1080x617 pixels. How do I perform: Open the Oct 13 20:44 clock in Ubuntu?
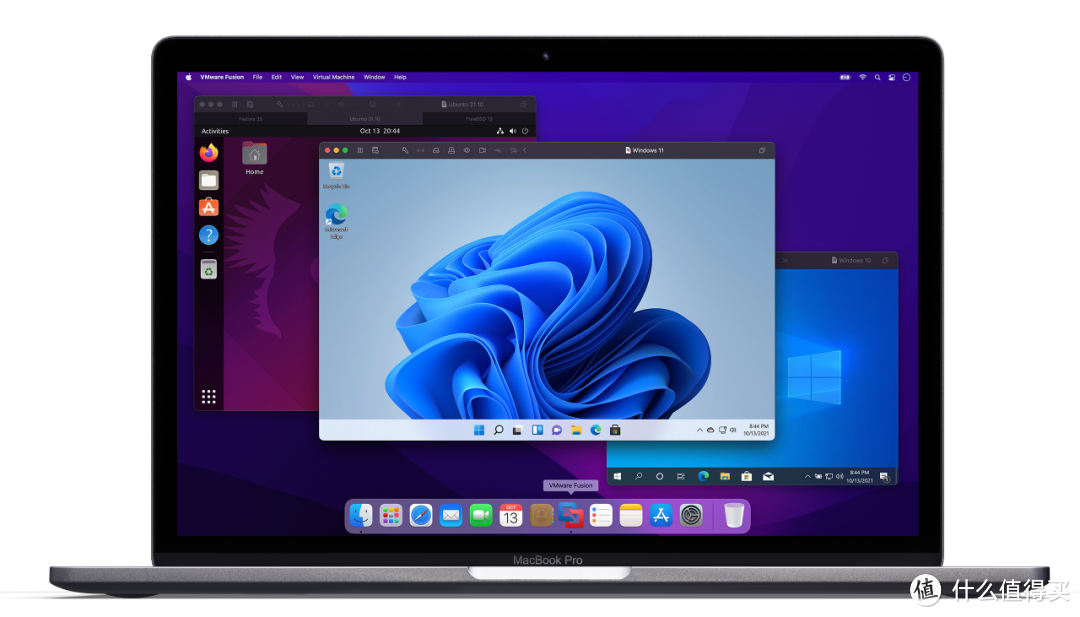click(x=380, y=131)
